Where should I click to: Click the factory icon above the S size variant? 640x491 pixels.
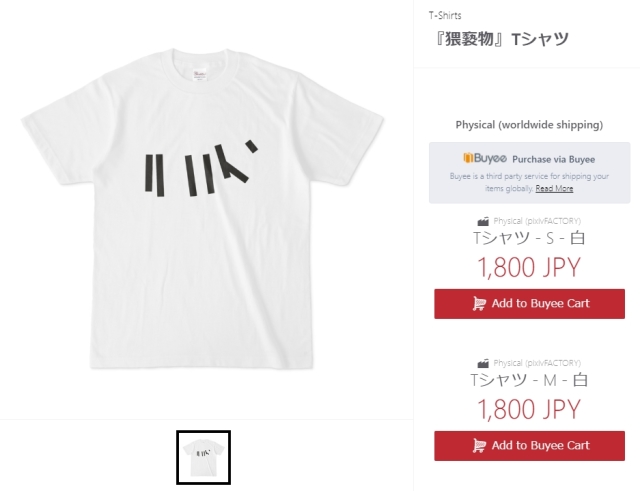pos(483,221)
